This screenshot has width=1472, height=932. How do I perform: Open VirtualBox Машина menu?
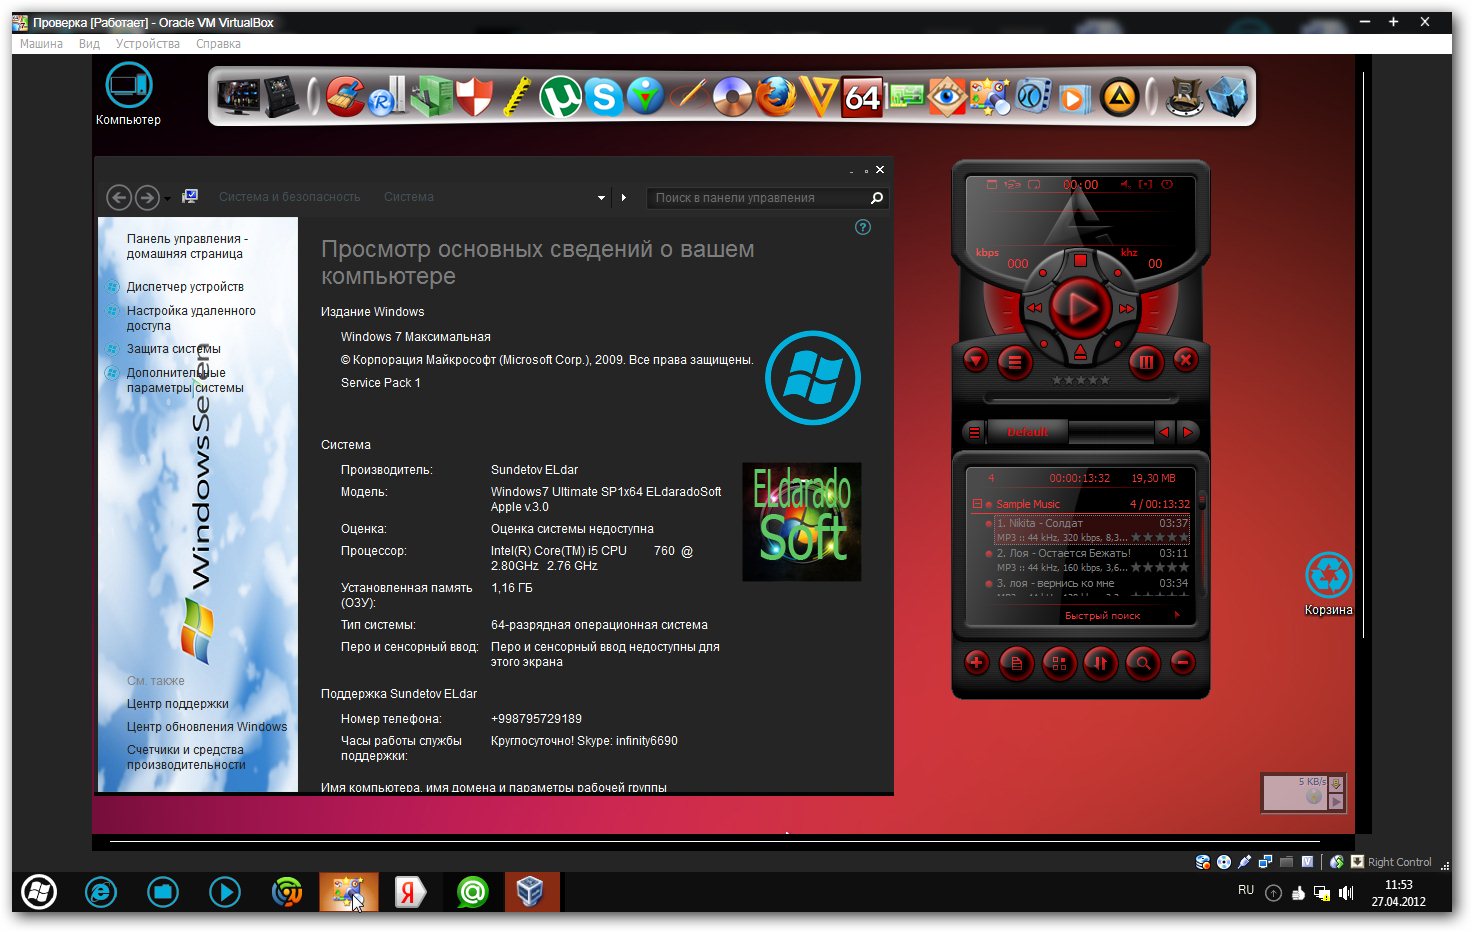(x=41, y=44)
